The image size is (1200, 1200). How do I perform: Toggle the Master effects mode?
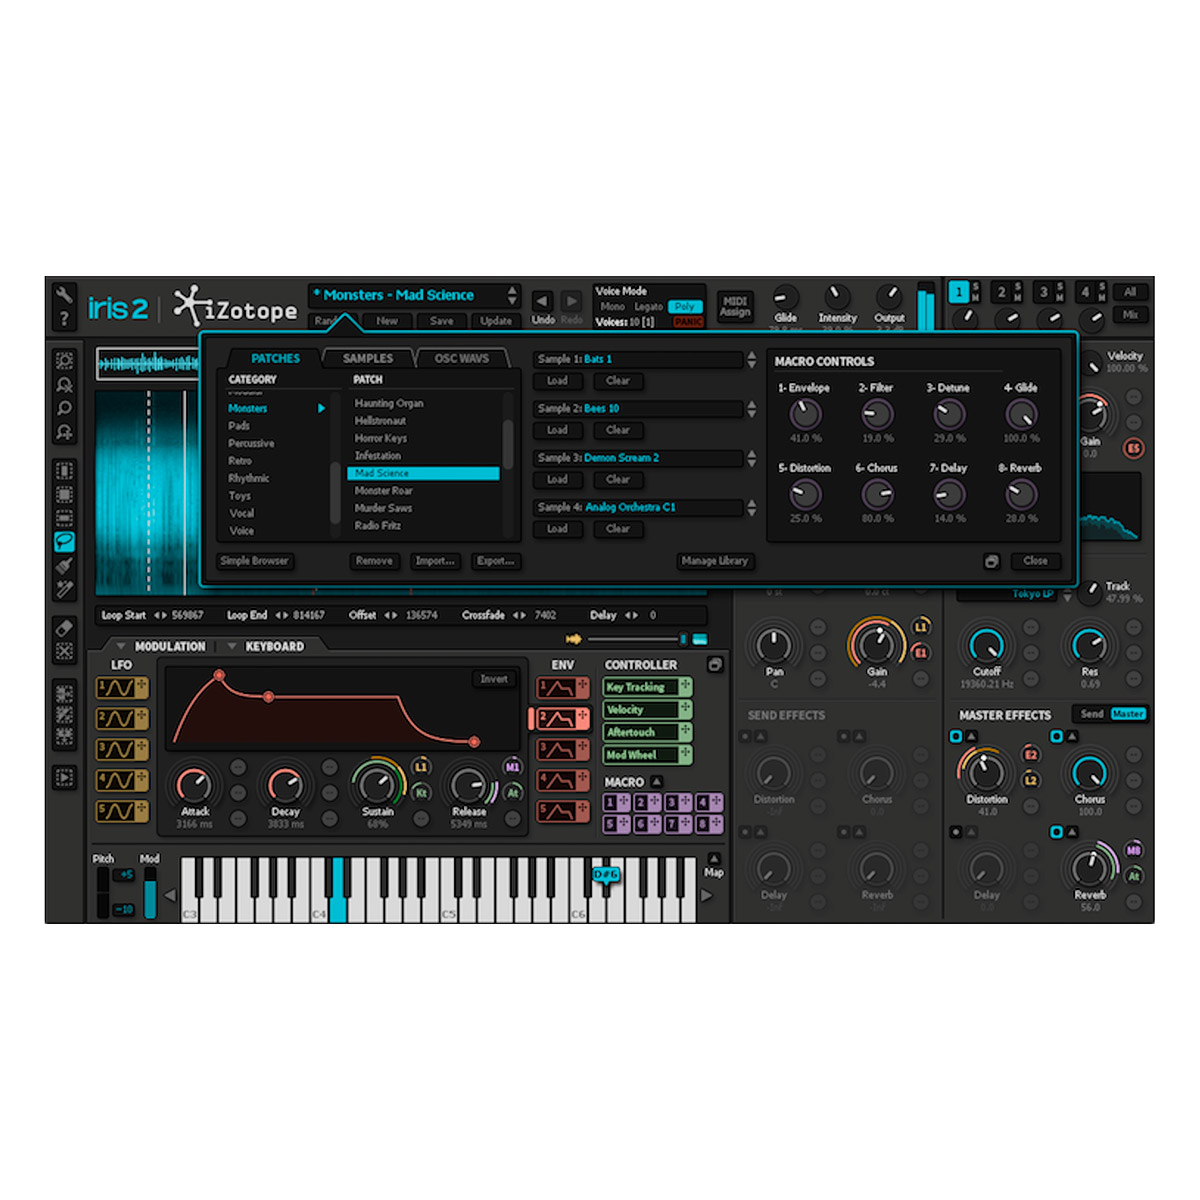click(x=1128, y=714)
